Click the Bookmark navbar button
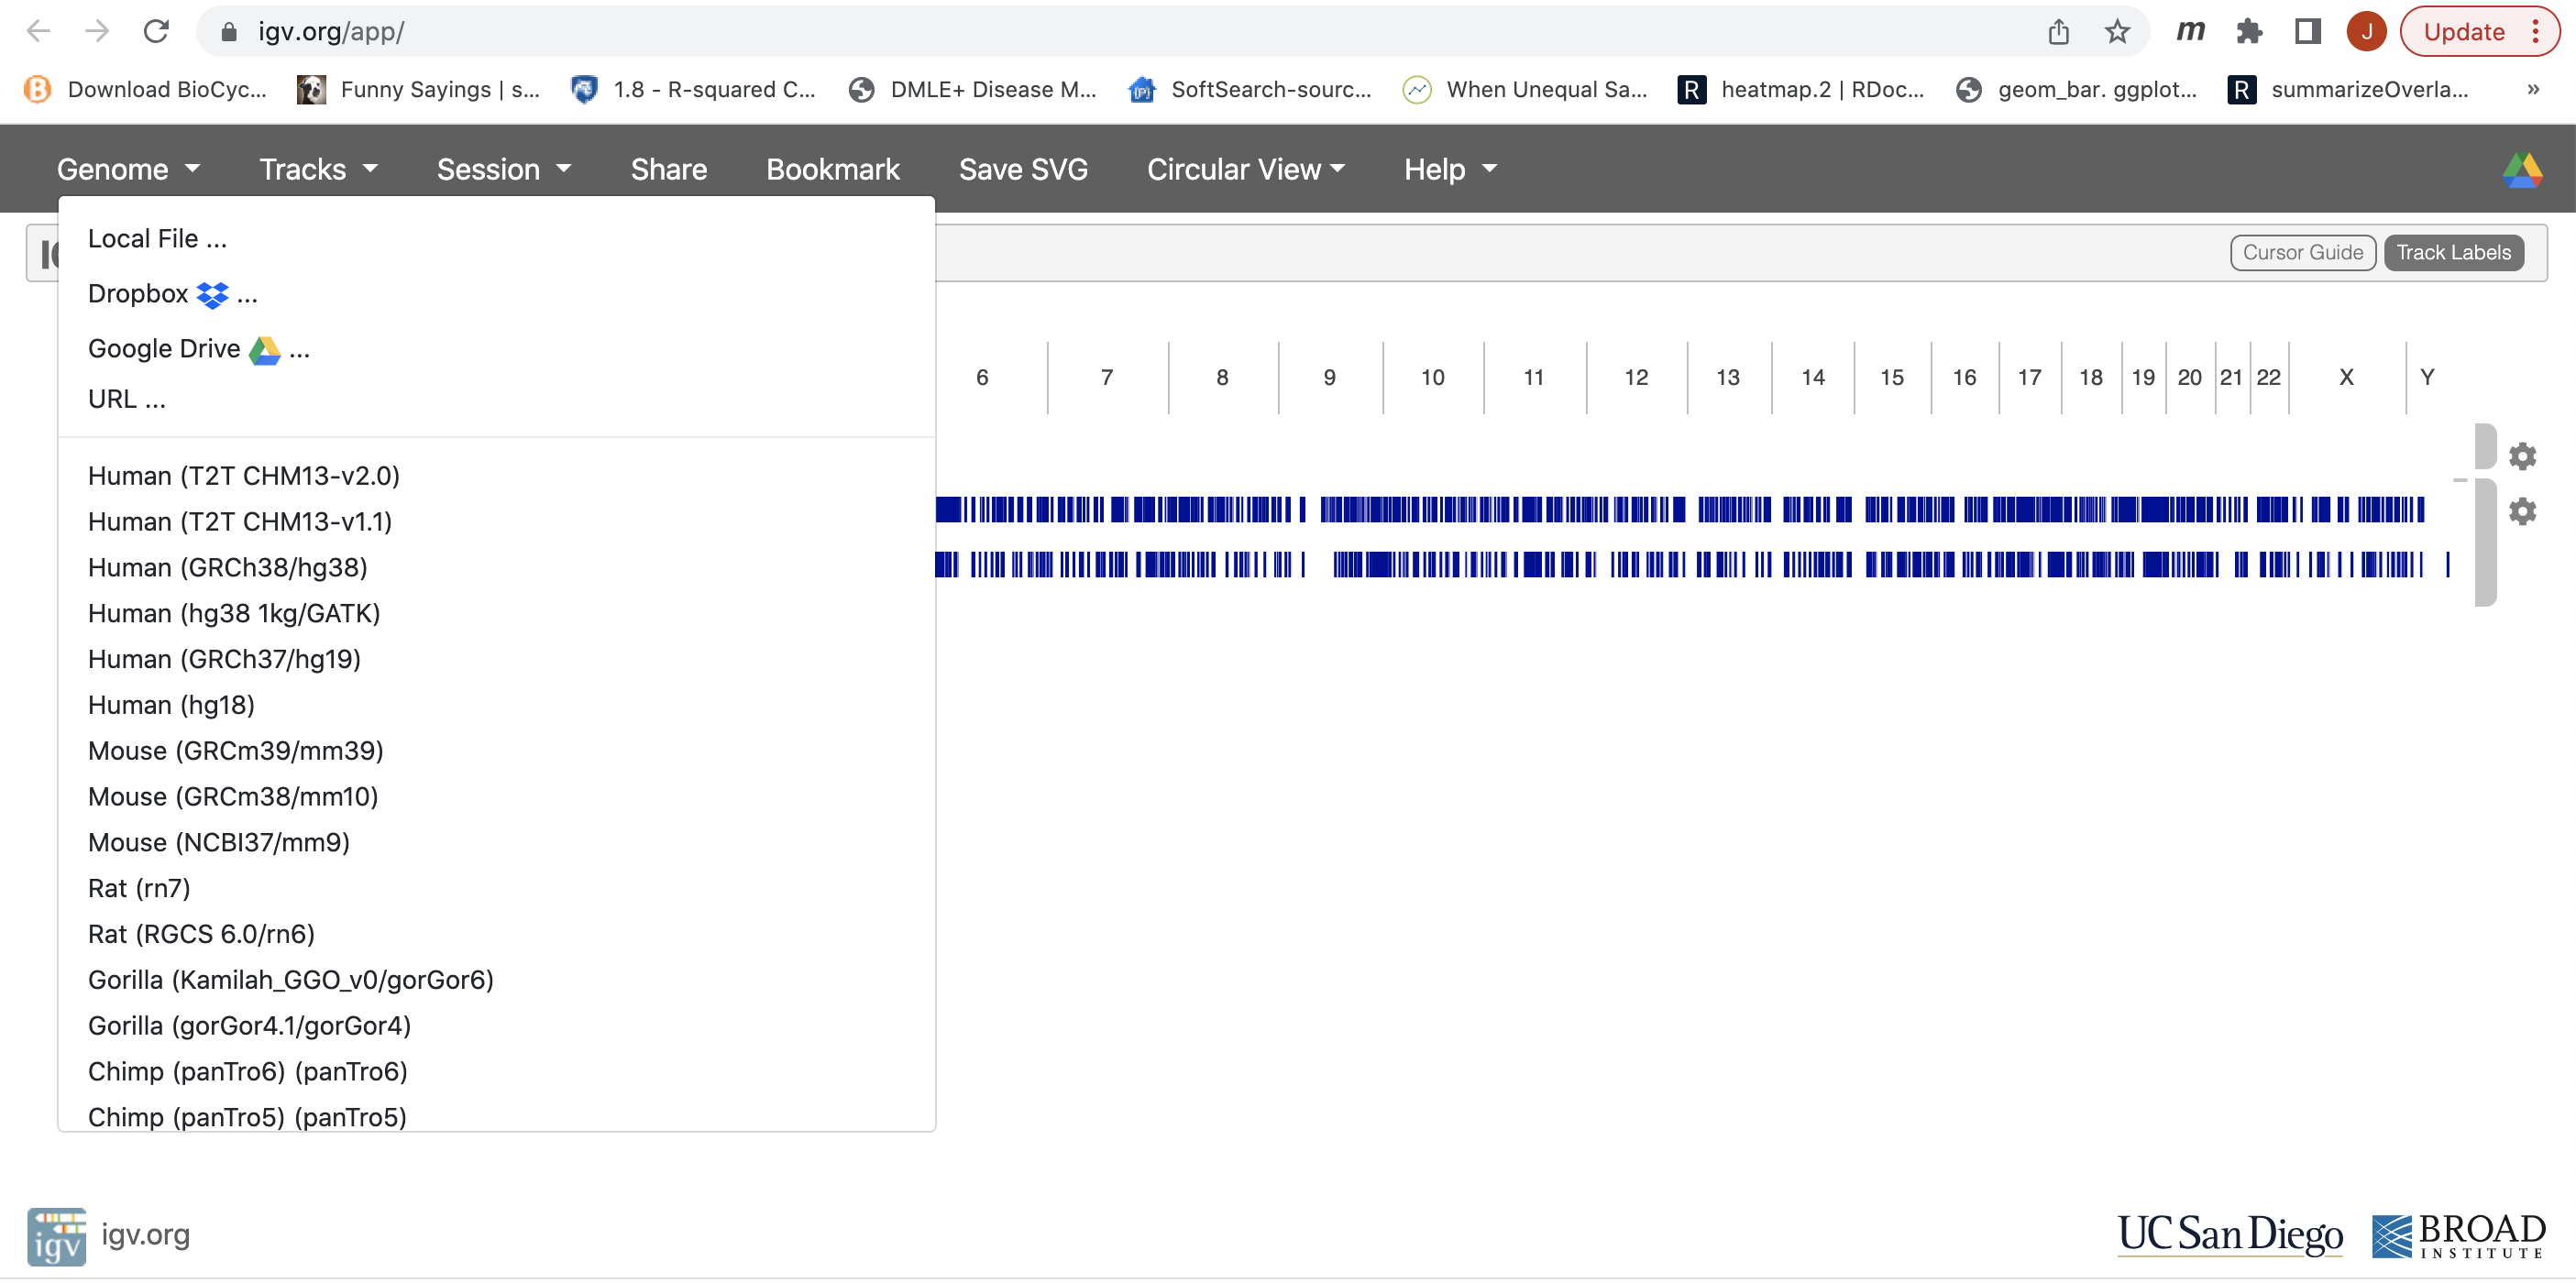The height and width of the screenshot is (1283, 2576). (x=832, y=170)
